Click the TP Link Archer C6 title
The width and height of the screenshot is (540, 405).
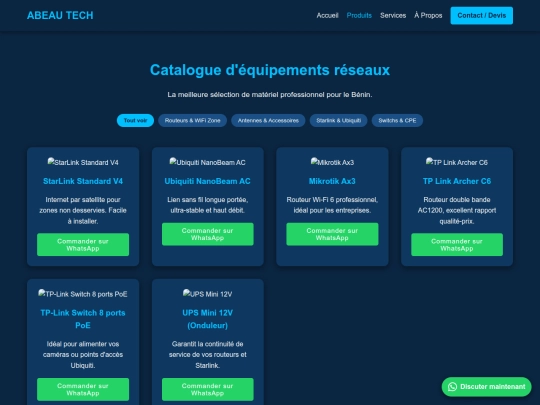coord(457,181)
